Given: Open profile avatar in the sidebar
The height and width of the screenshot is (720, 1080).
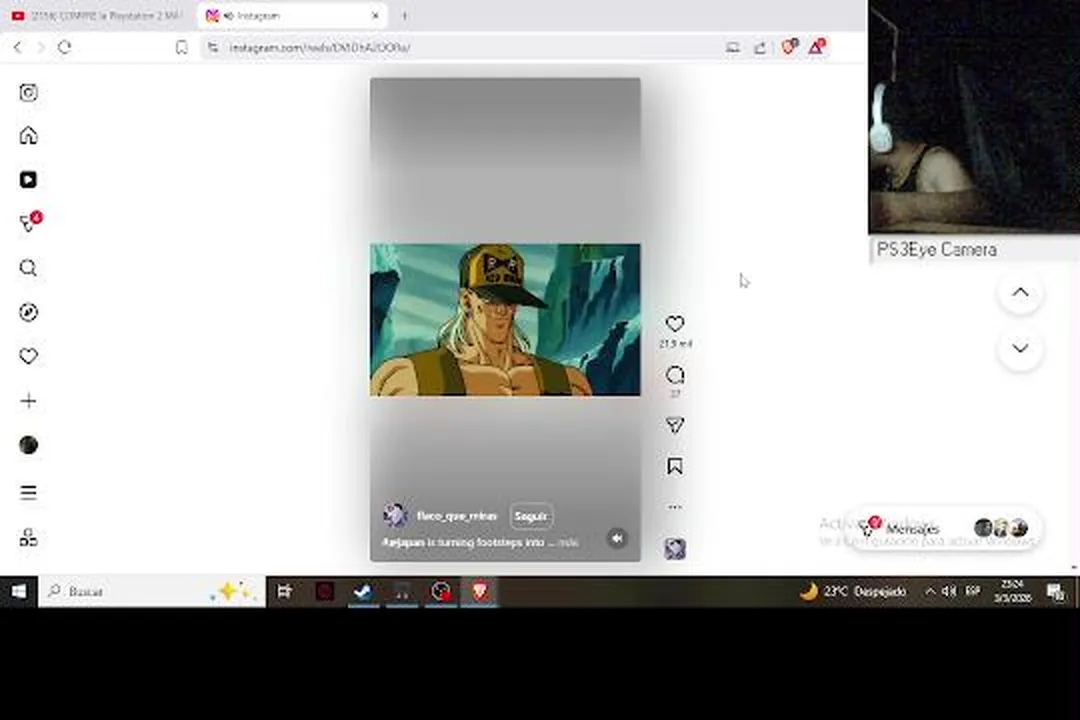Looking at the screenshot, I should click(x=28, y=445).
